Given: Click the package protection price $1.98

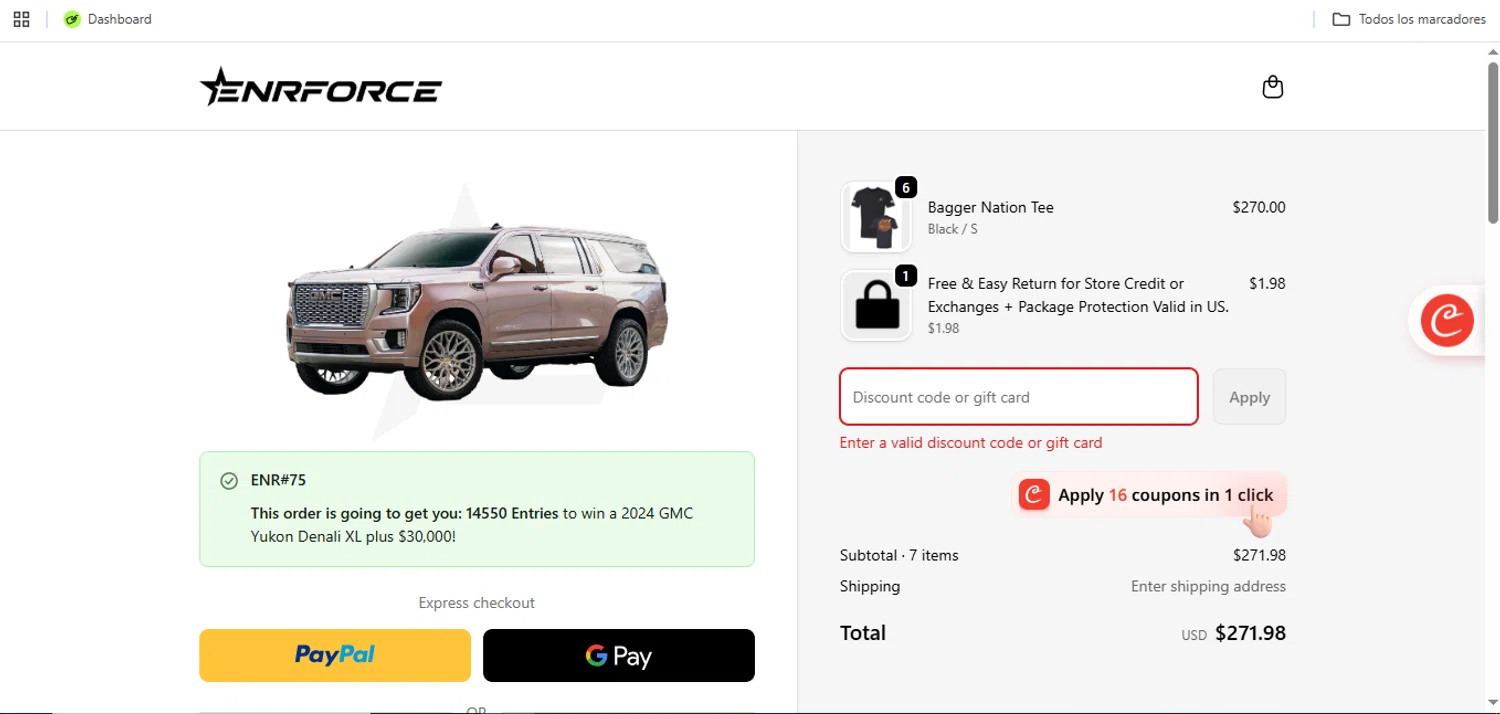Looking at the screenshot, I should [1267, 283].
